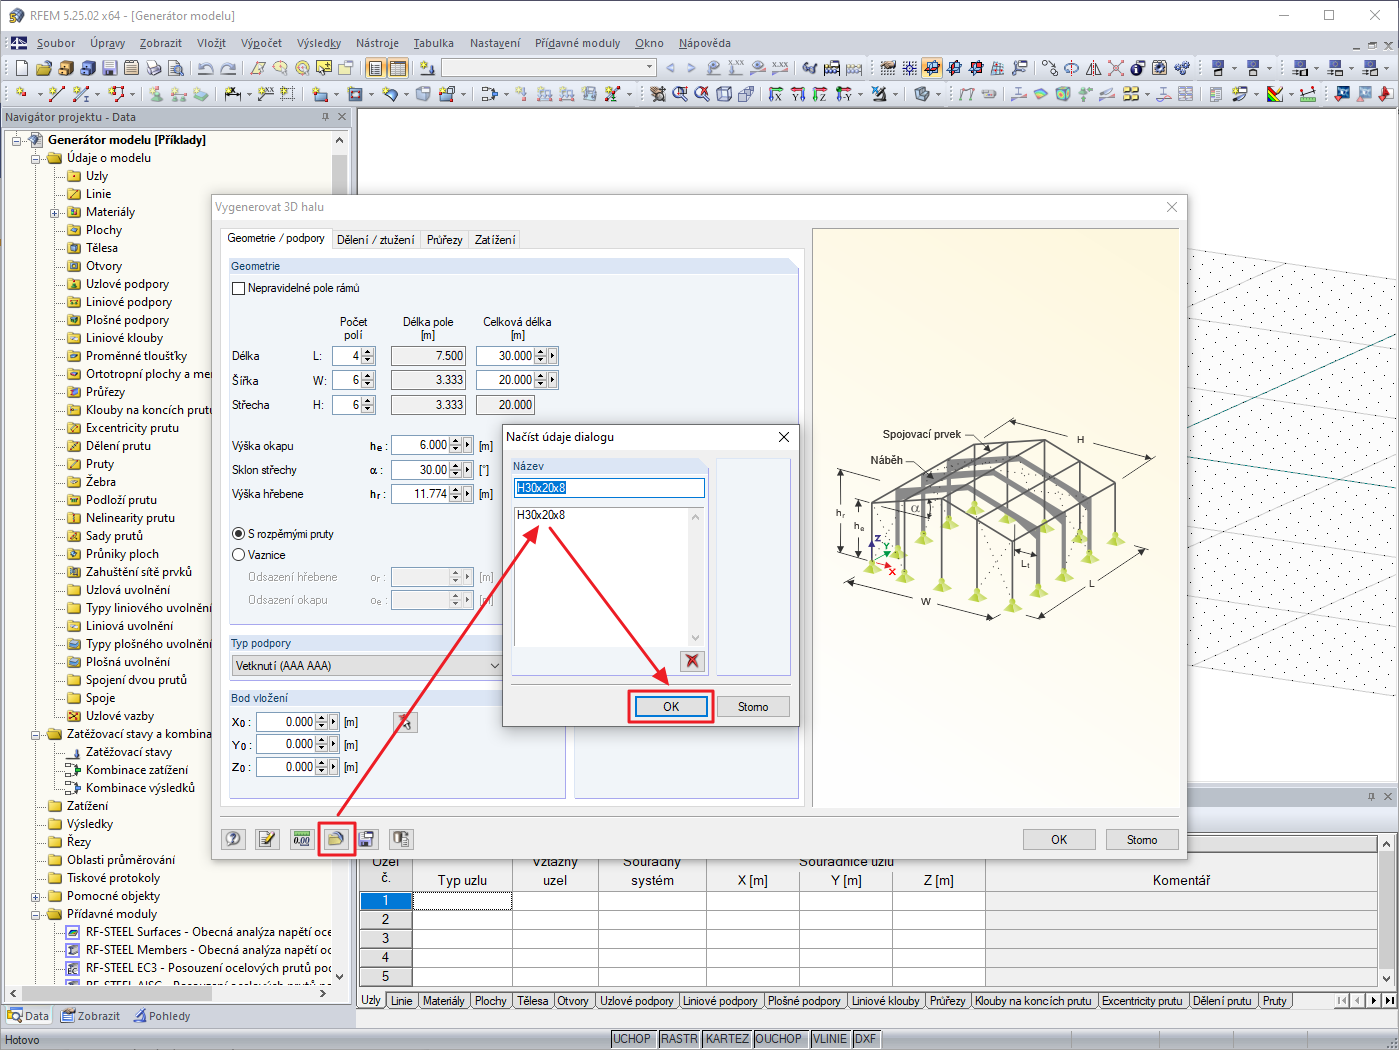The width and height of the screenshot is (1399, 1050).
Task: Click the mirror view icon in toolbar
Action: click(1093, 68)
